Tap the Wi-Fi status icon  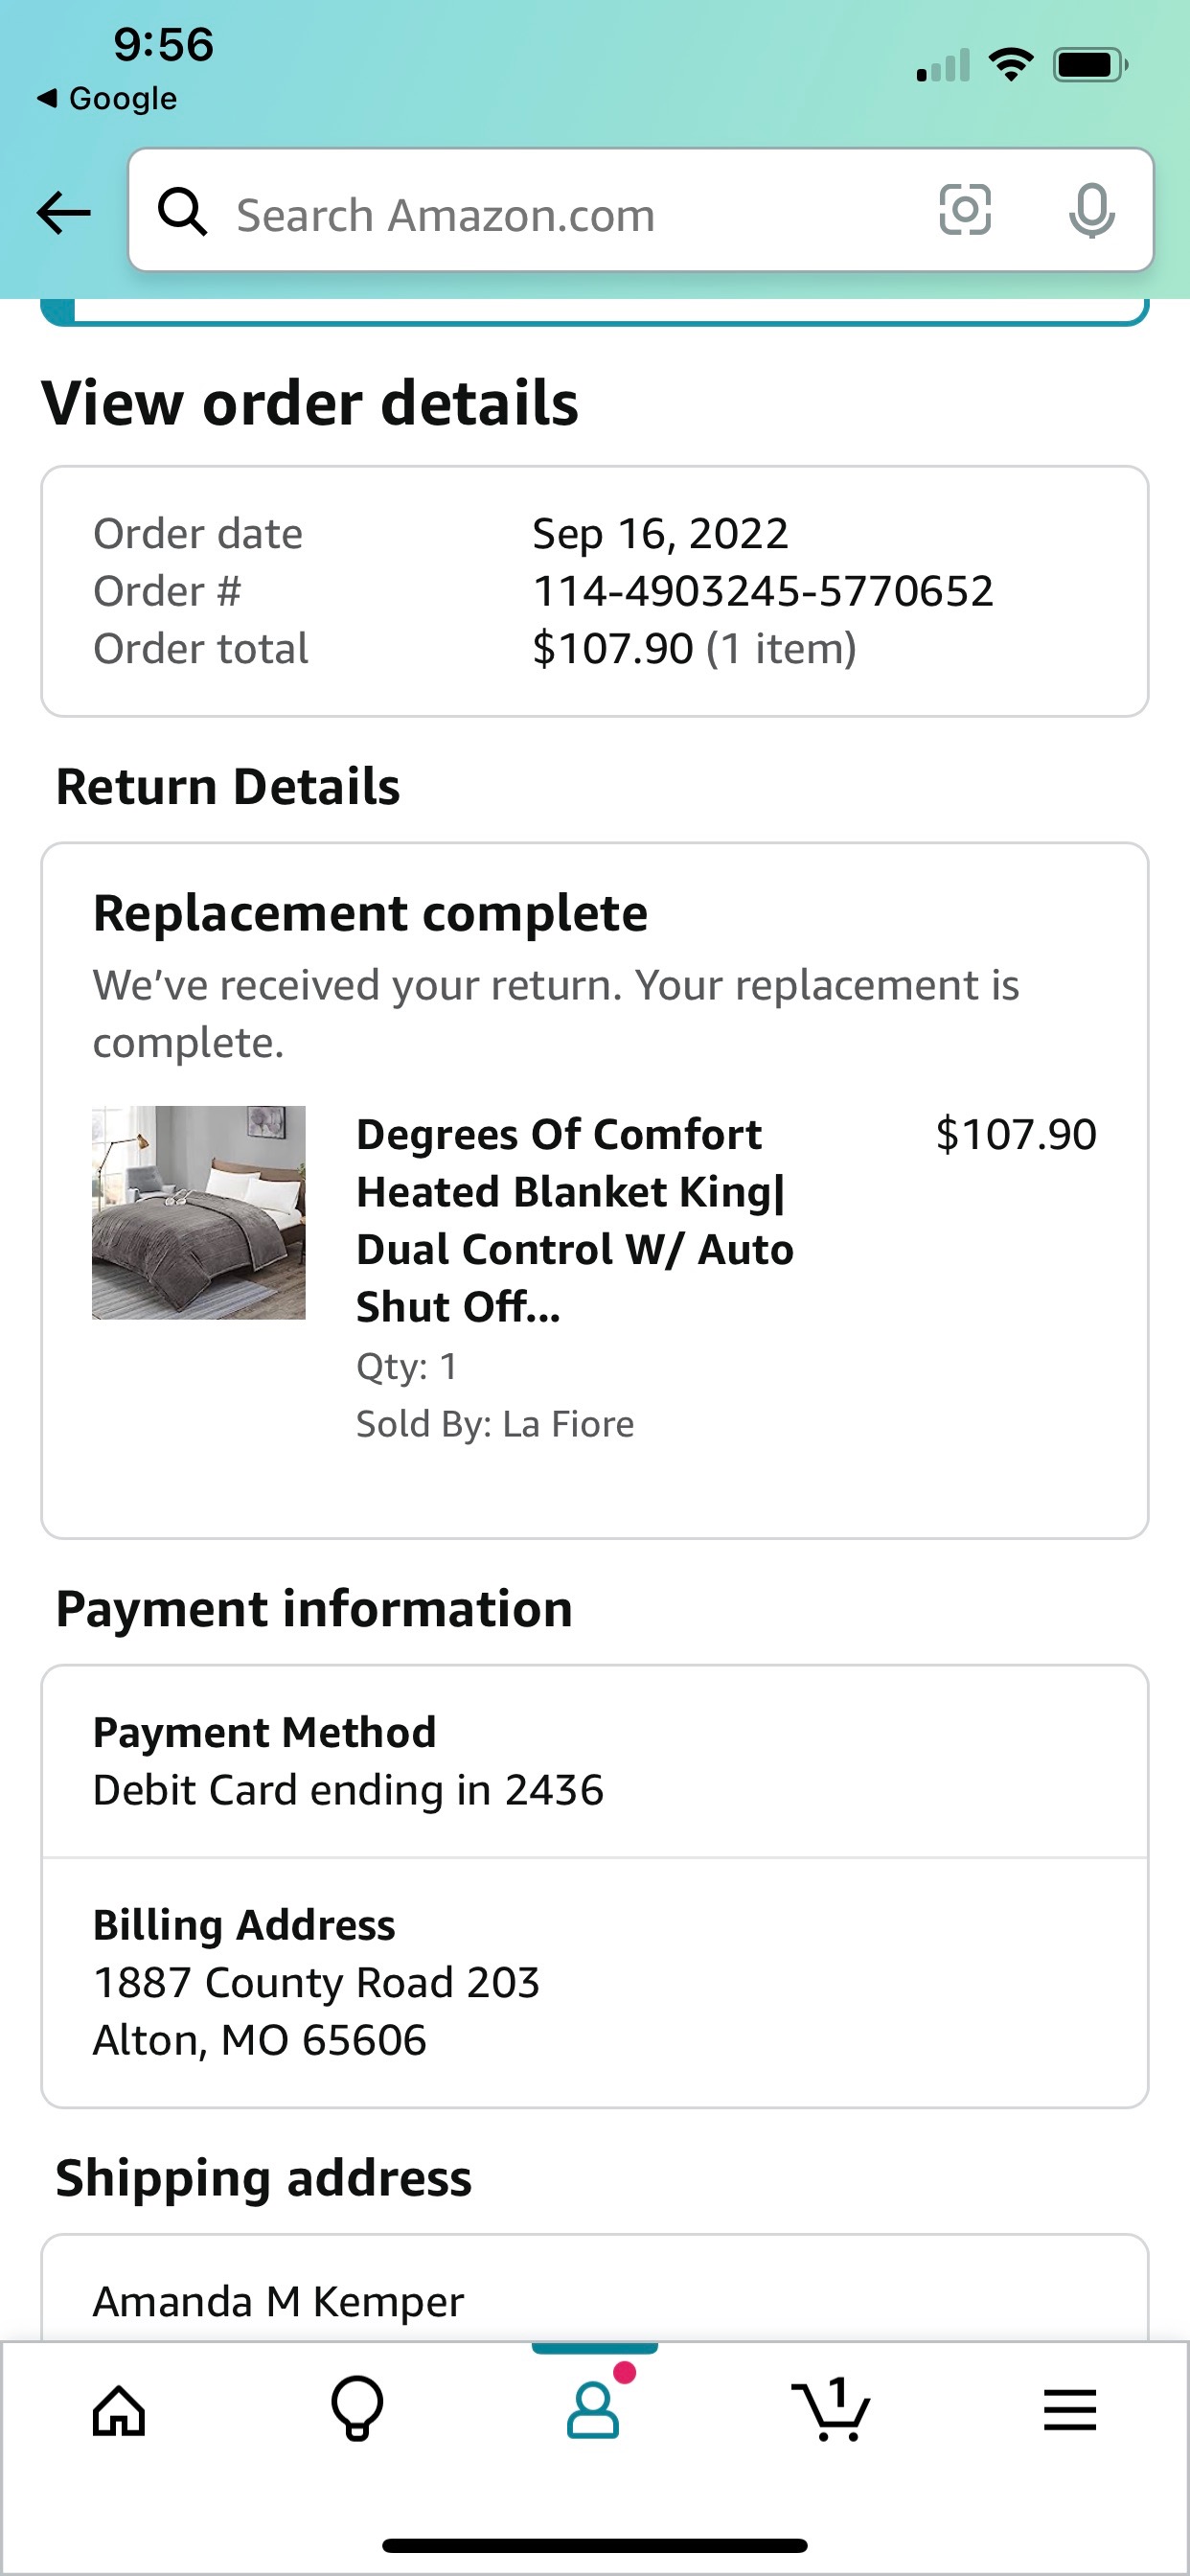[1010, 65]
